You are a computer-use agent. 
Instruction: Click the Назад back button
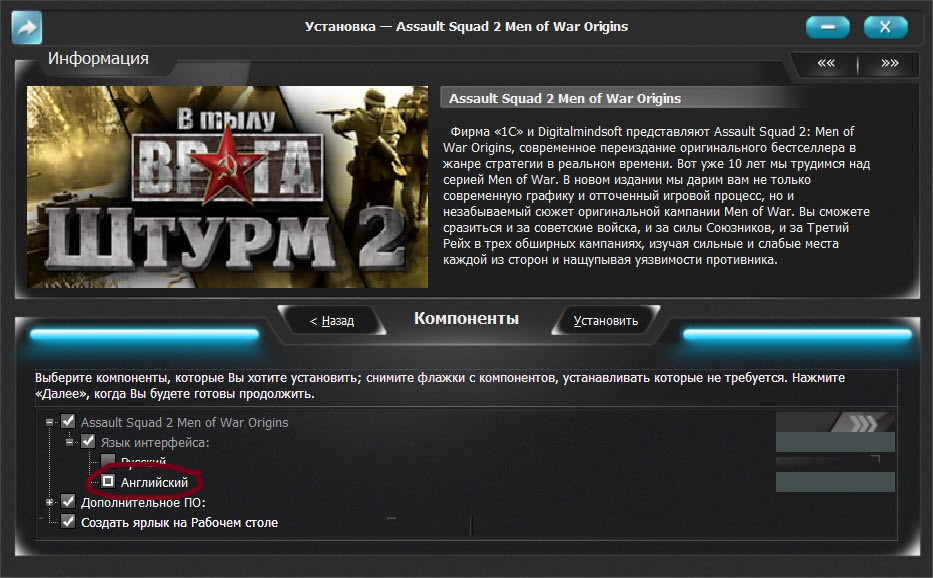(x=331, y=321)
